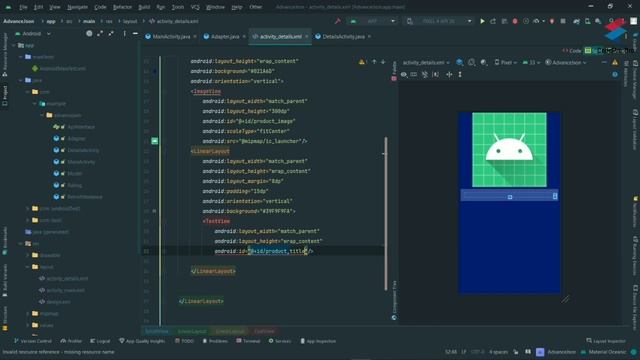Viewport: 640px width, 360px height.
Task: Click the night mode icon in design toolbar
Action: [483, 62]
